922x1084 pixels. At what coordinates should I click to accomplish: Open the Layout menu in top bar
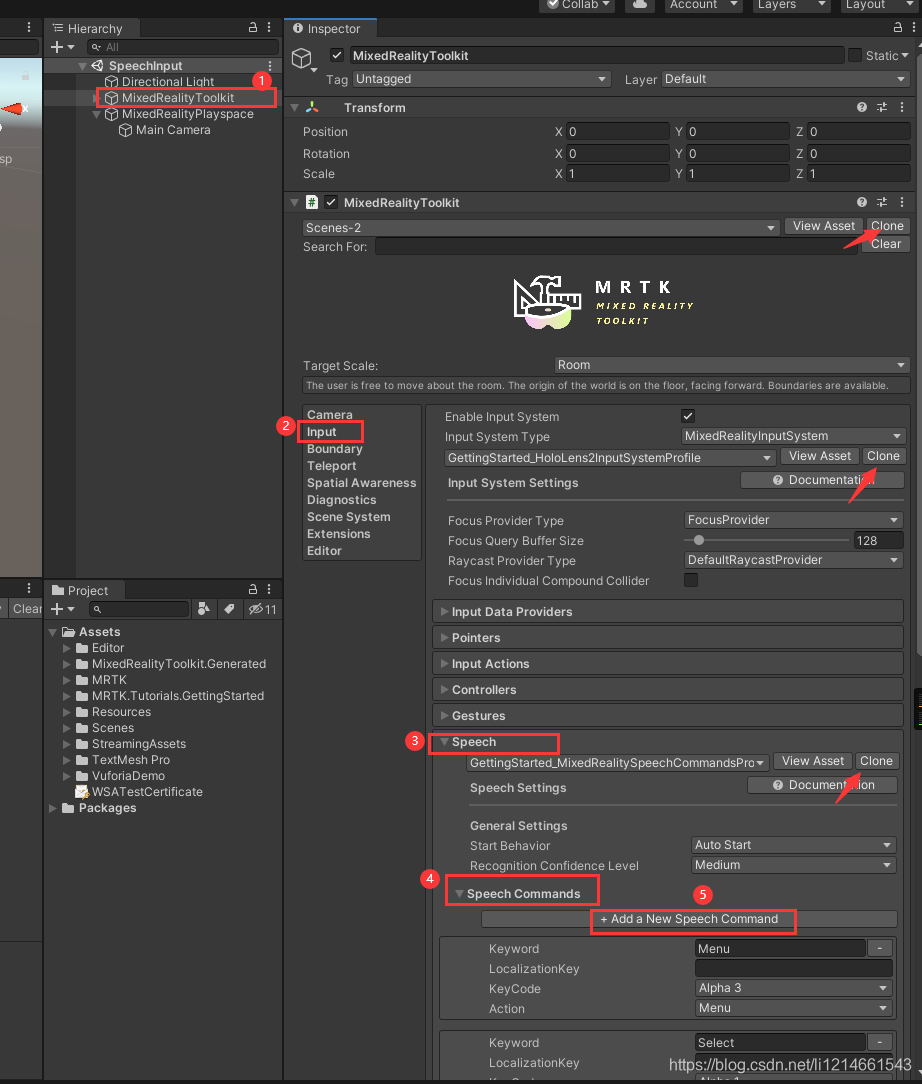[x=880, y=5]
